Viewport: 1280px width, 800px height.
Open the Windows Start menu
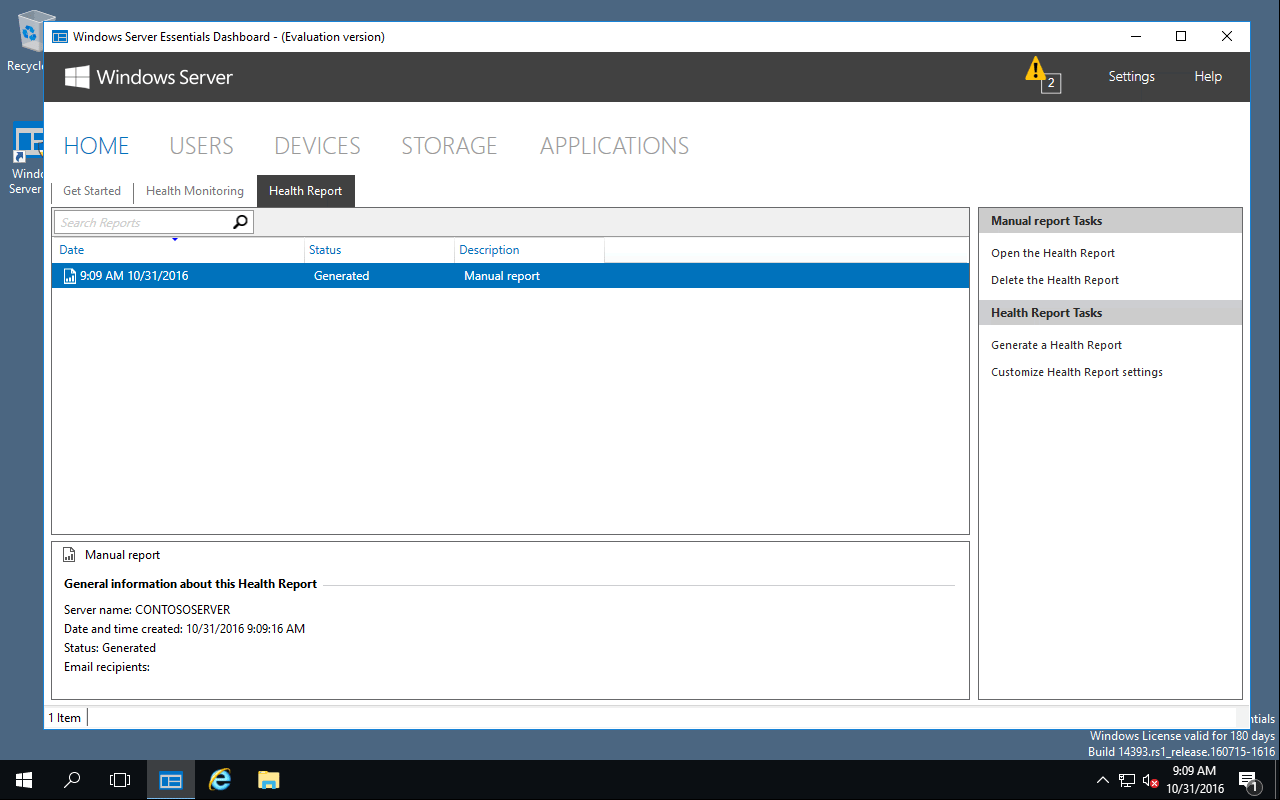[24, 780]
